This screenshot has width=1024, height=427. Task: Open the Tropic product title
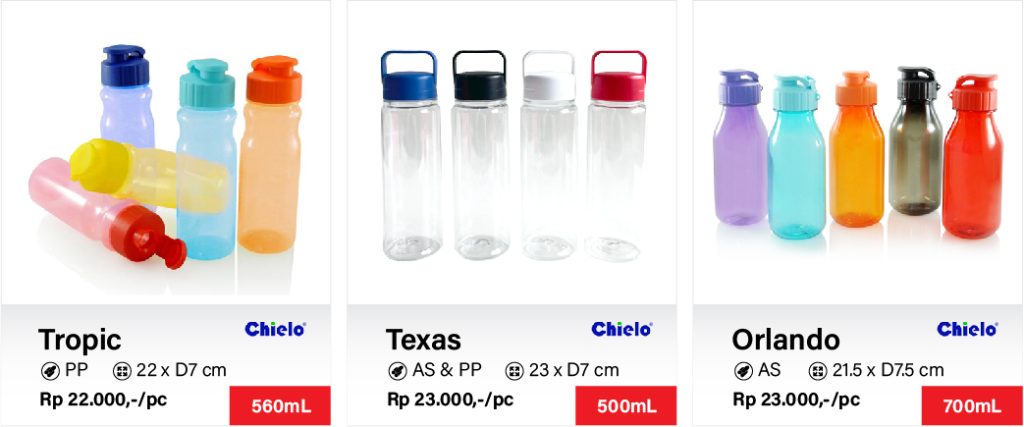80,339
